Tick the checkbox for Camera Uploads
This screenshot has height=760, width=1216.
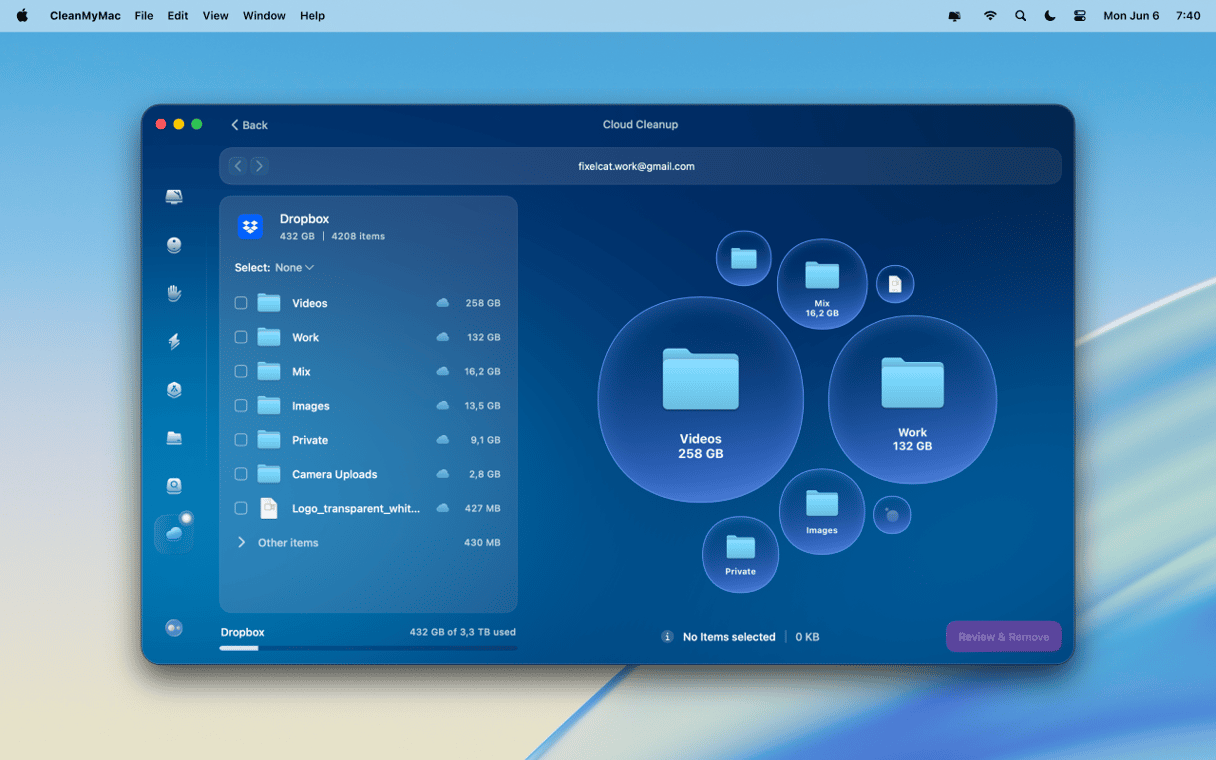tap(241, 474)
